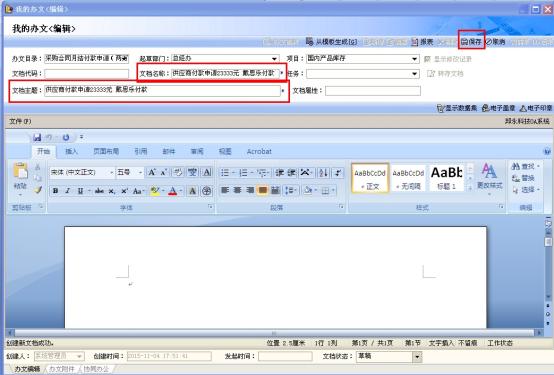Open the 文件(F) menu

[20, 121]
